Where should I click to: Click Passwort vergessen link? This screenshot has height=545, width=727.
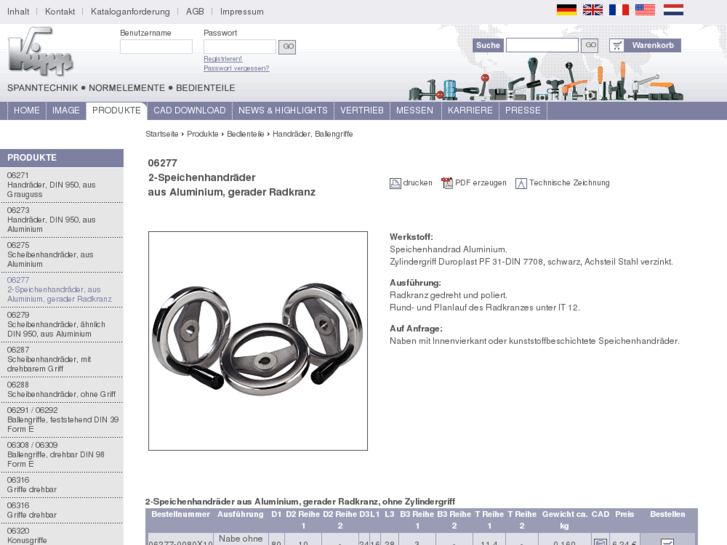point(236,68)
